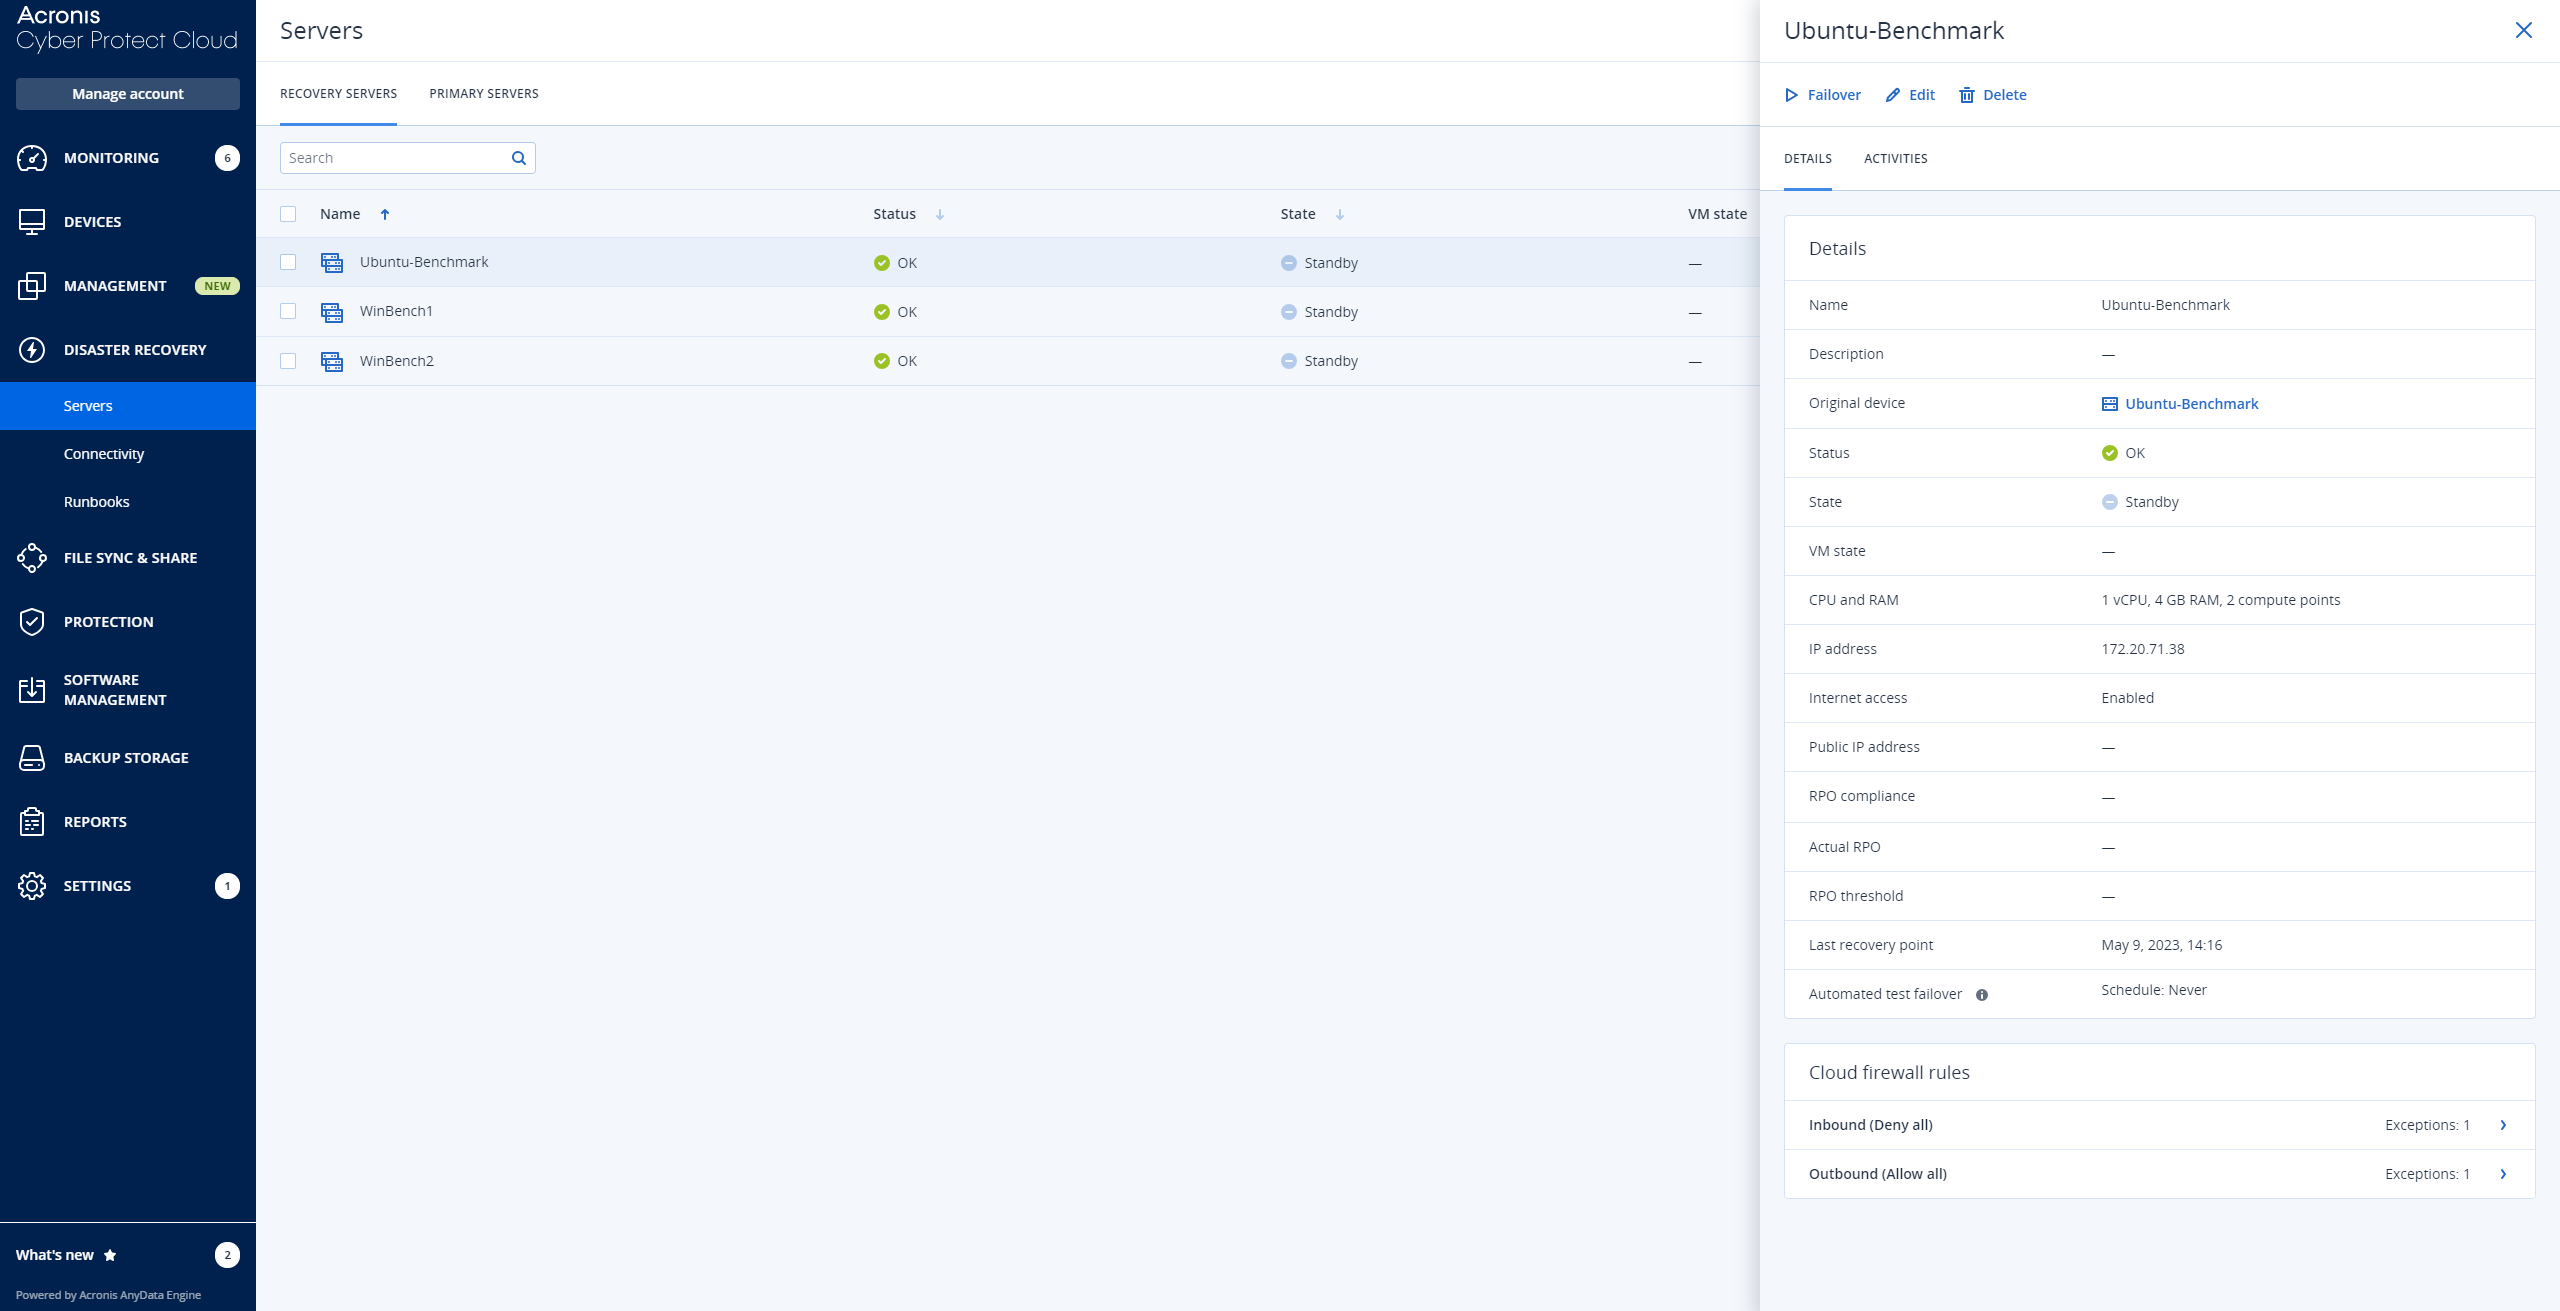The height and width of the screenshot is (1311, 2560).
Task: Switch to Primary Servers tab
Action: click(484, 94)
